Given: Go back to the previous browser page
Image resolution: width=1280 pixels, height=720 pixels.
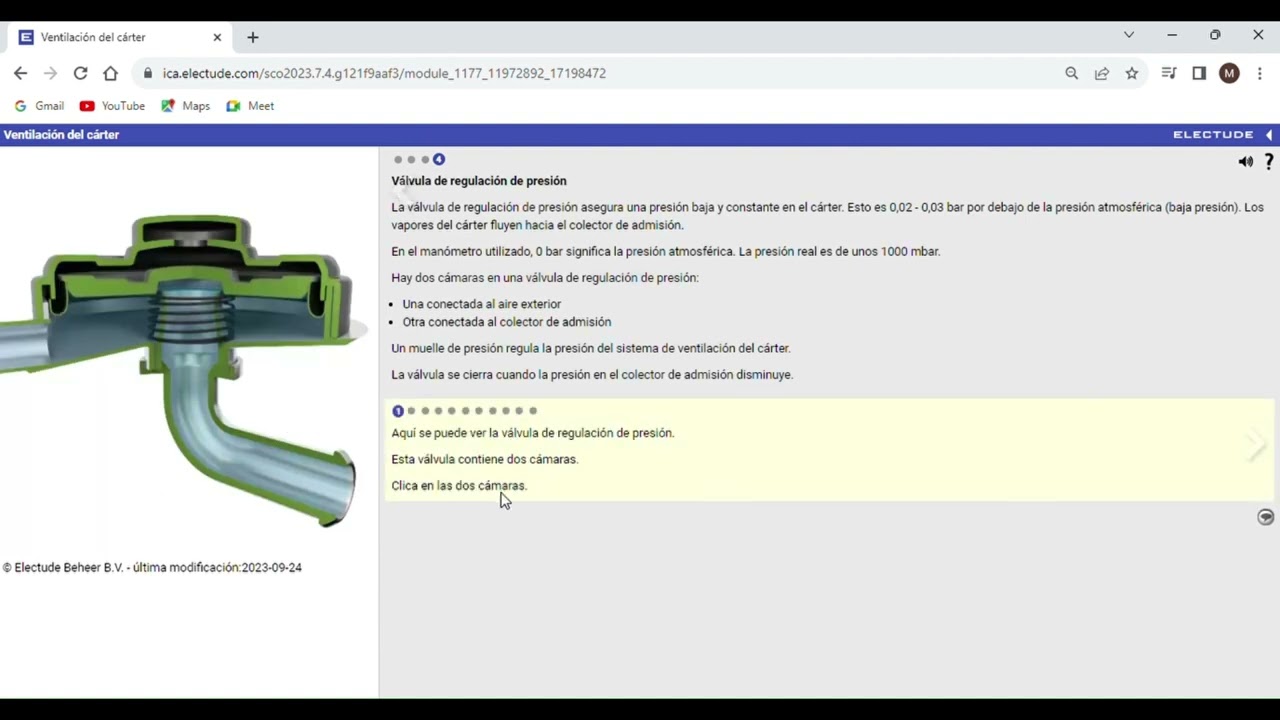Looking at the screenshot, I should [x=20, y=73].
